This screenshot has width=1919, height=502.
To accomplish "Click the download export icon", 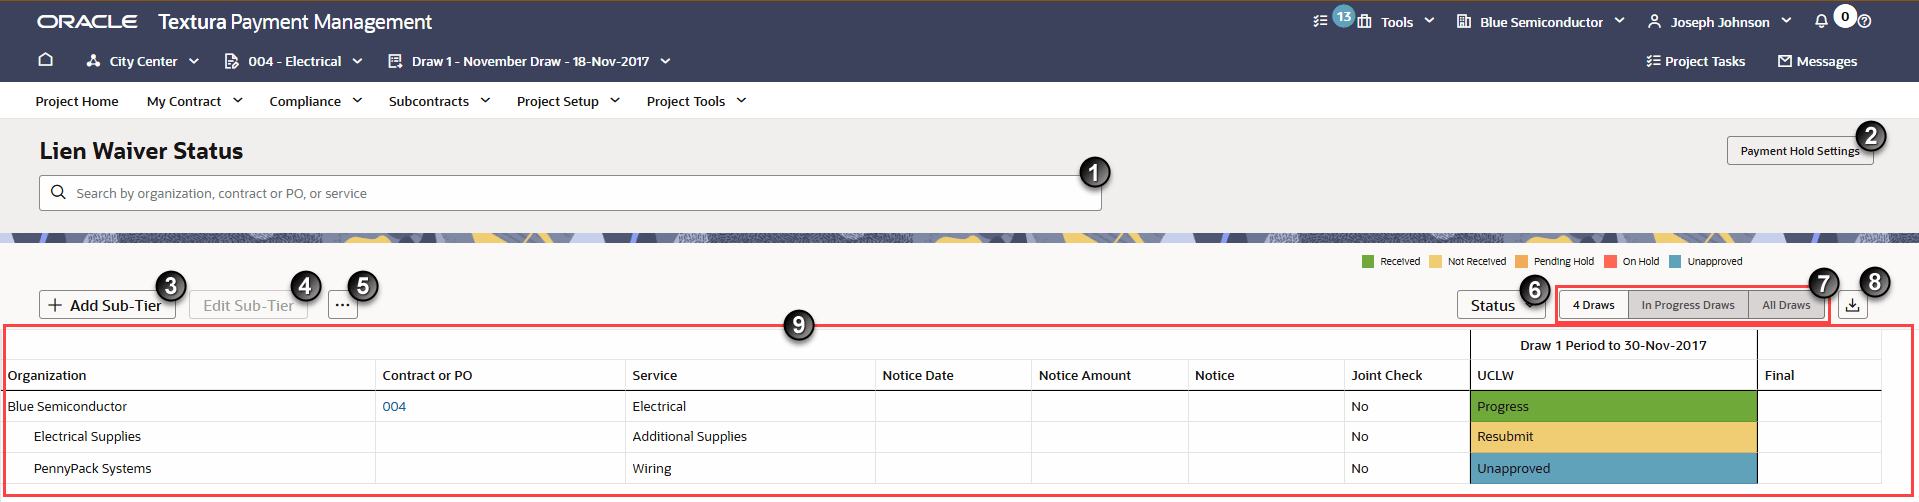I will 1852,305.
